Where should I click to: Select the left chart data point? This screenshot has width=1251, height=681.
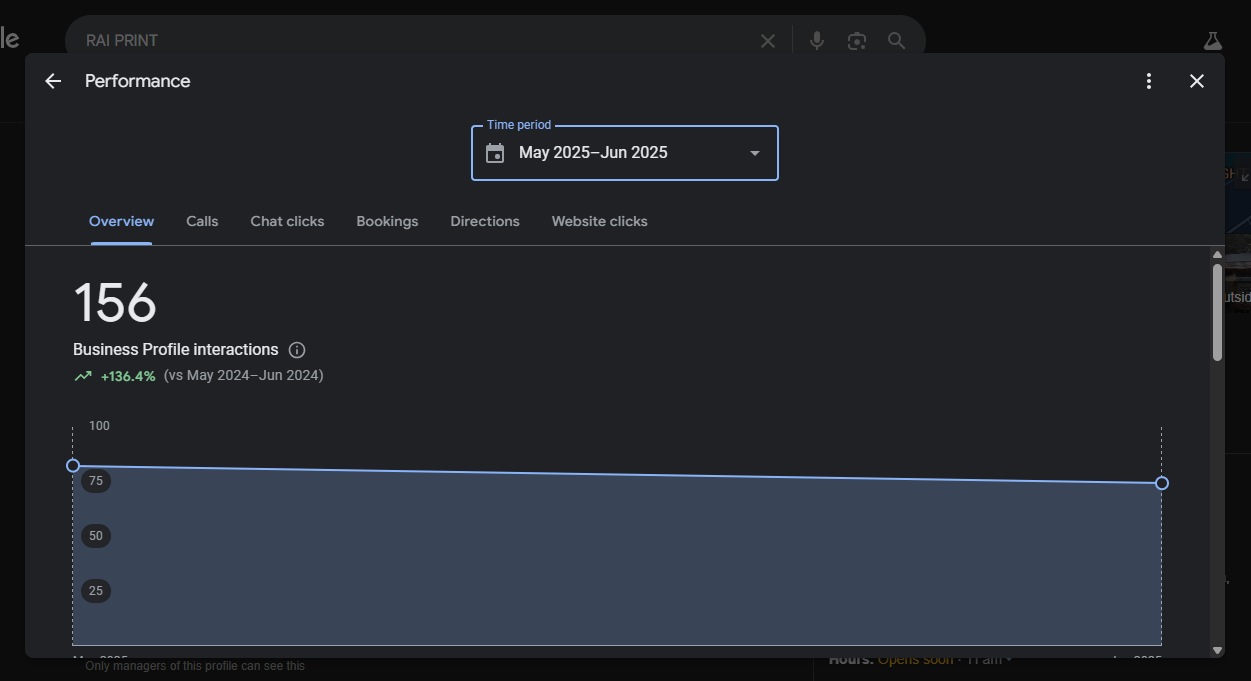[73, 466]
